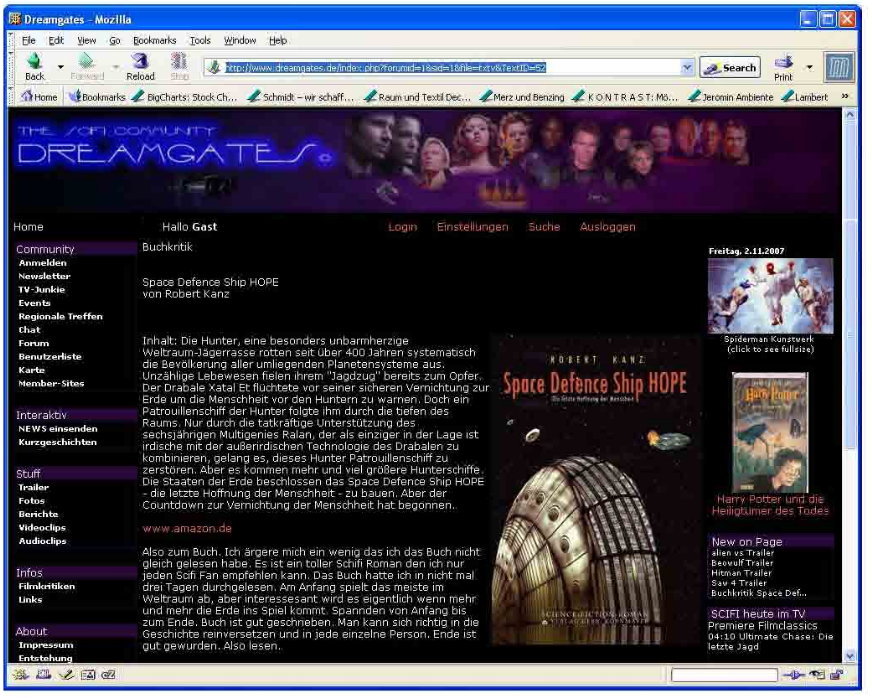Click the Mozilla throbber logo icon
This screenshot has height=698, width=872.
pos(838,67)
